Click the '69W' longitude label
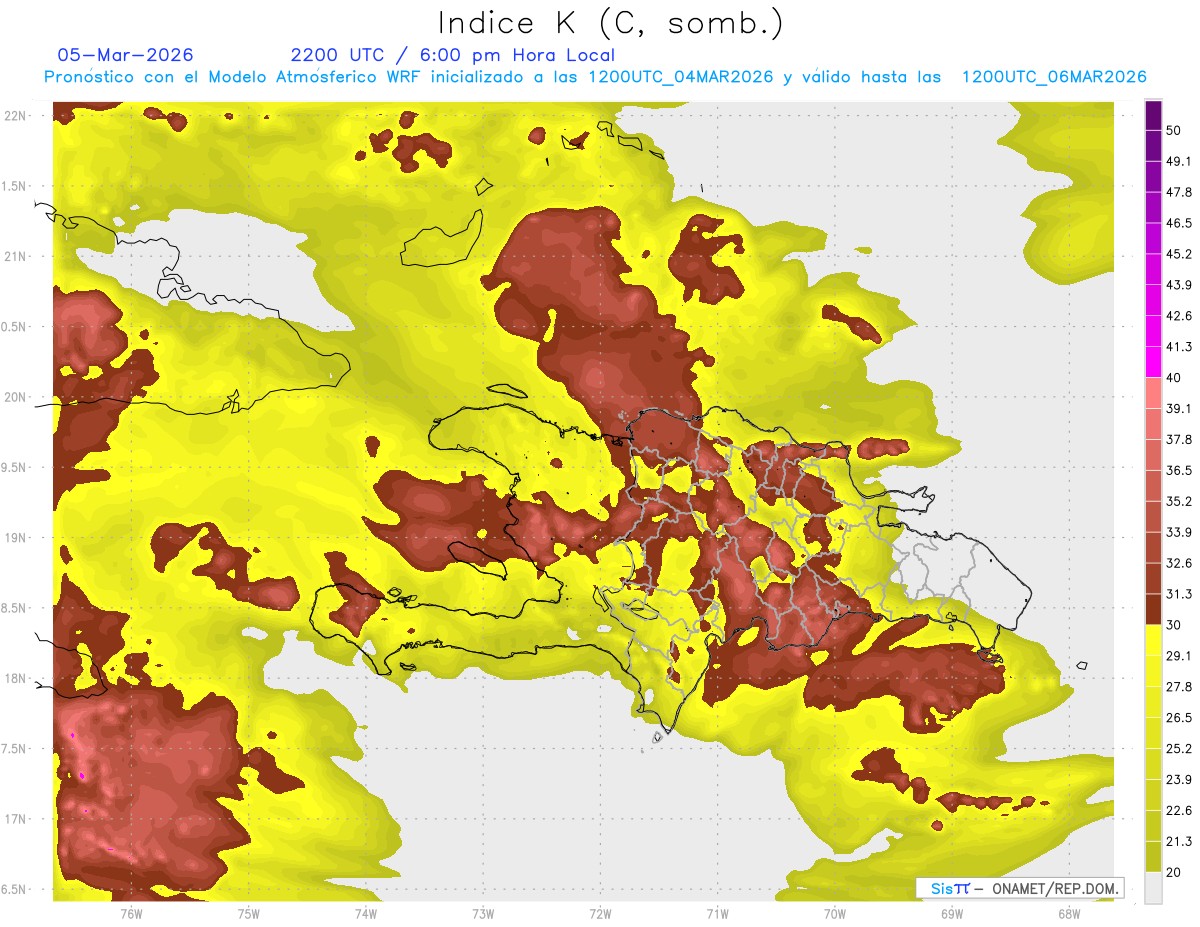1200x927 pixels. [952, 914]
